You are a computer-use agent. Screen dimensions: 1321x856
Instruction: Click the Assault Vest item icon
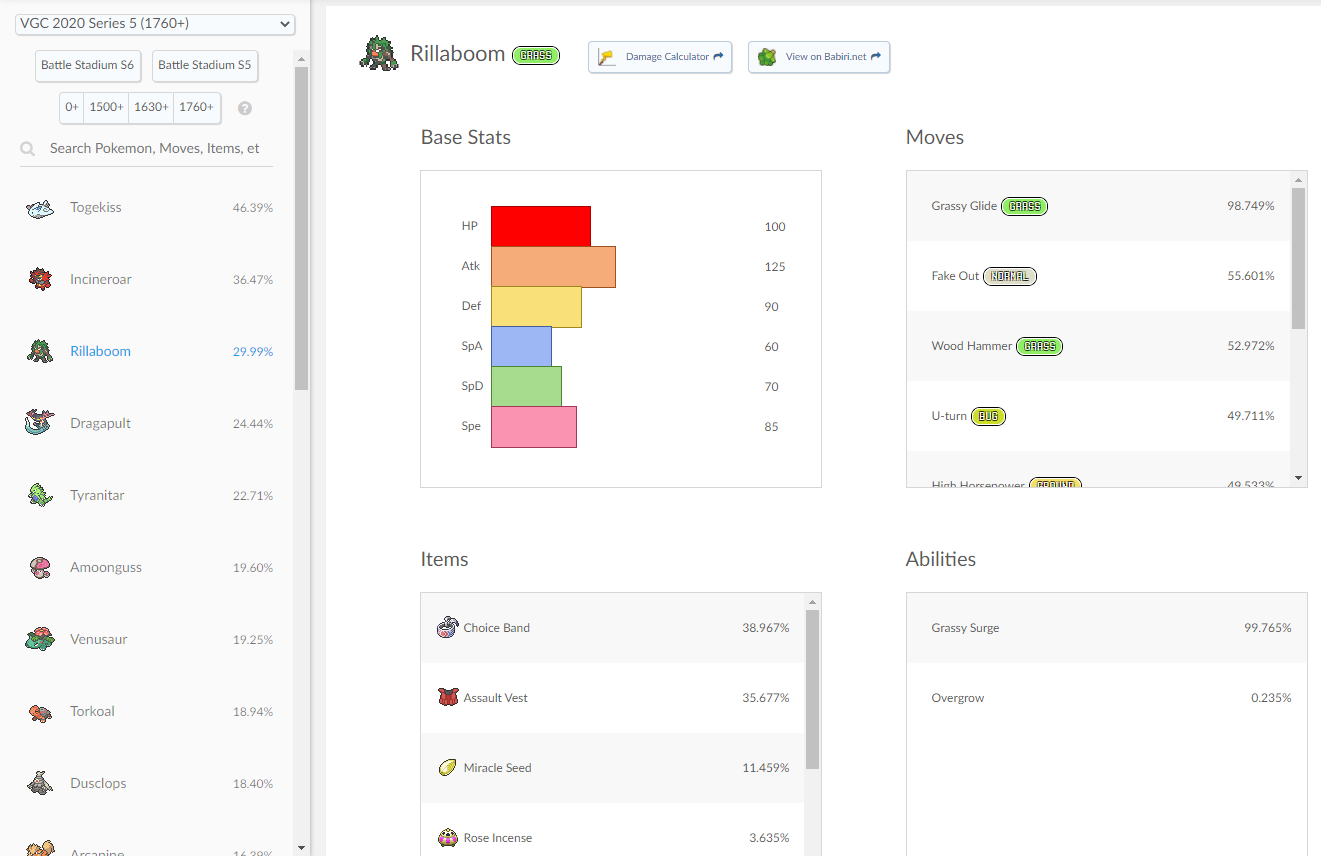coord(448,698)
